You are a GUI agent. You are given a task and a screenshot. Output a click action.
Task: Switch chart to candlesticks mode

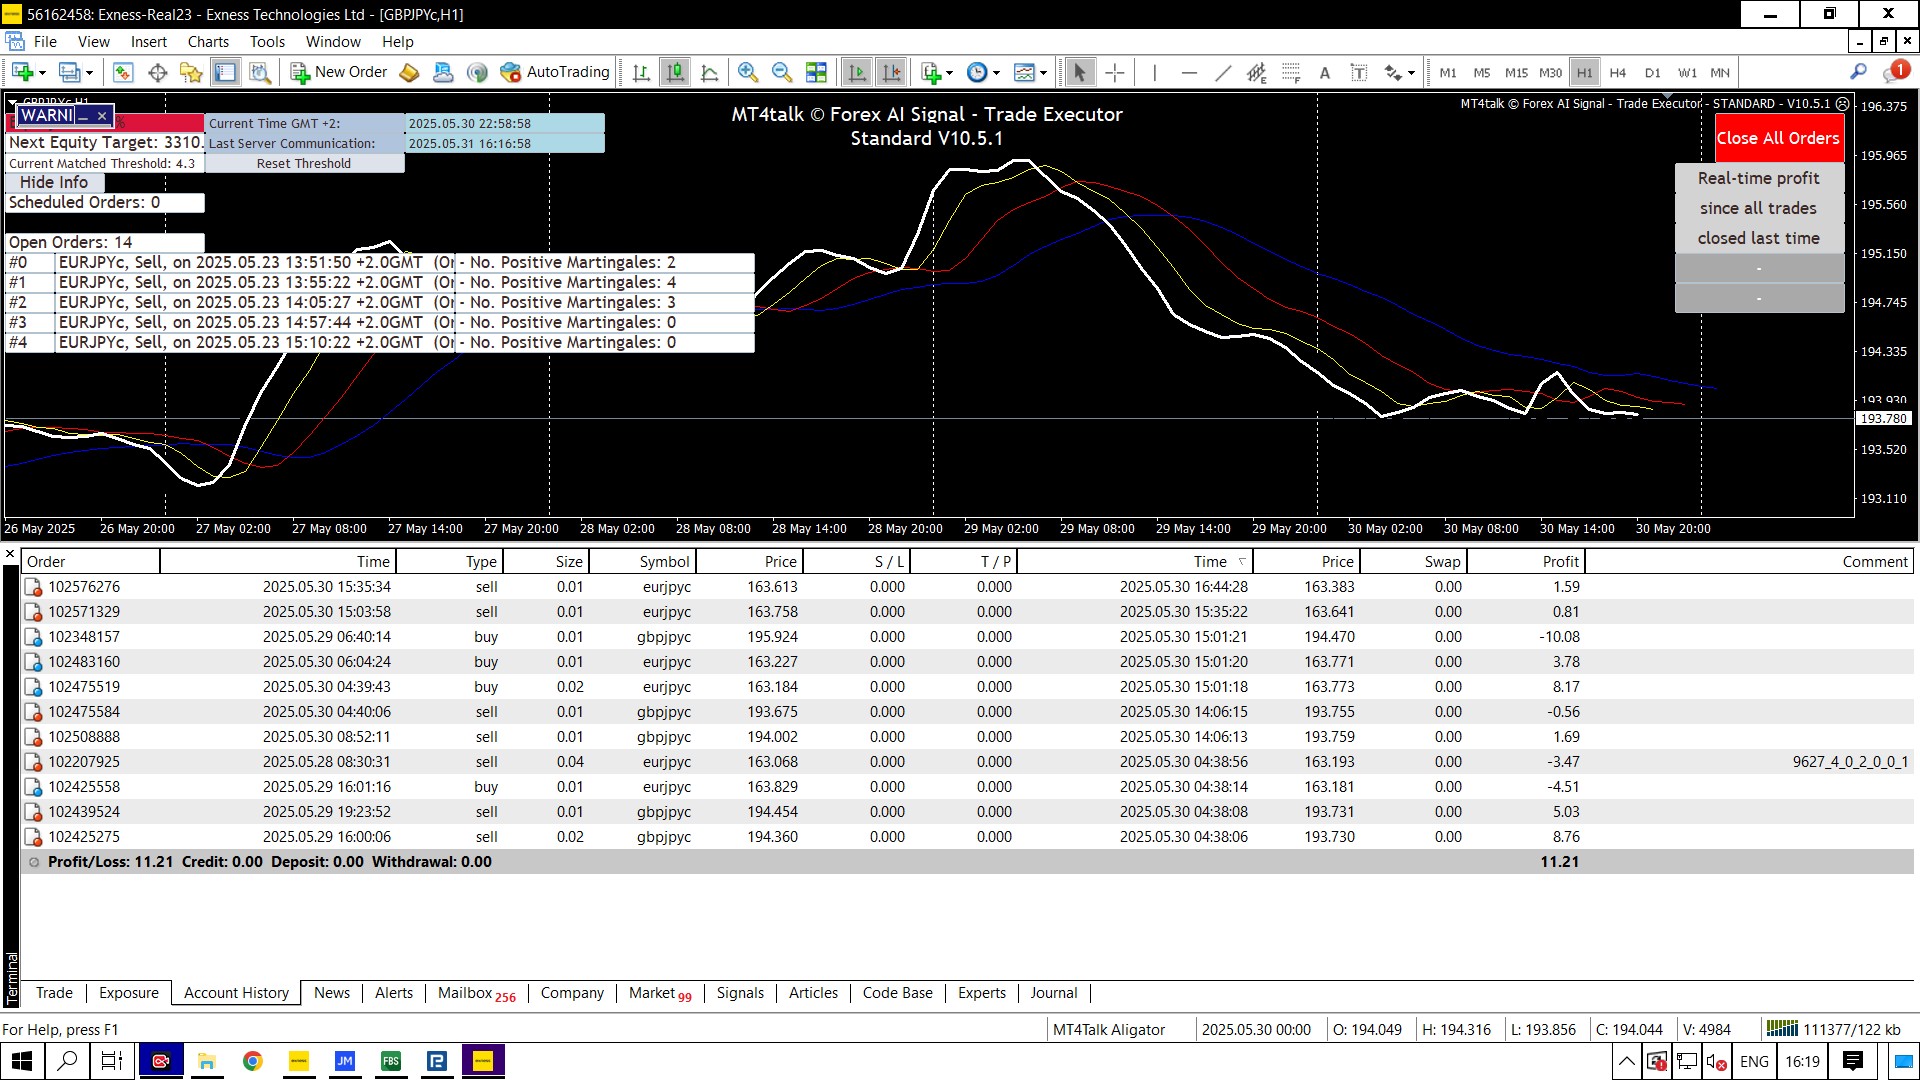pyautogui.click(x=676, y=72)
